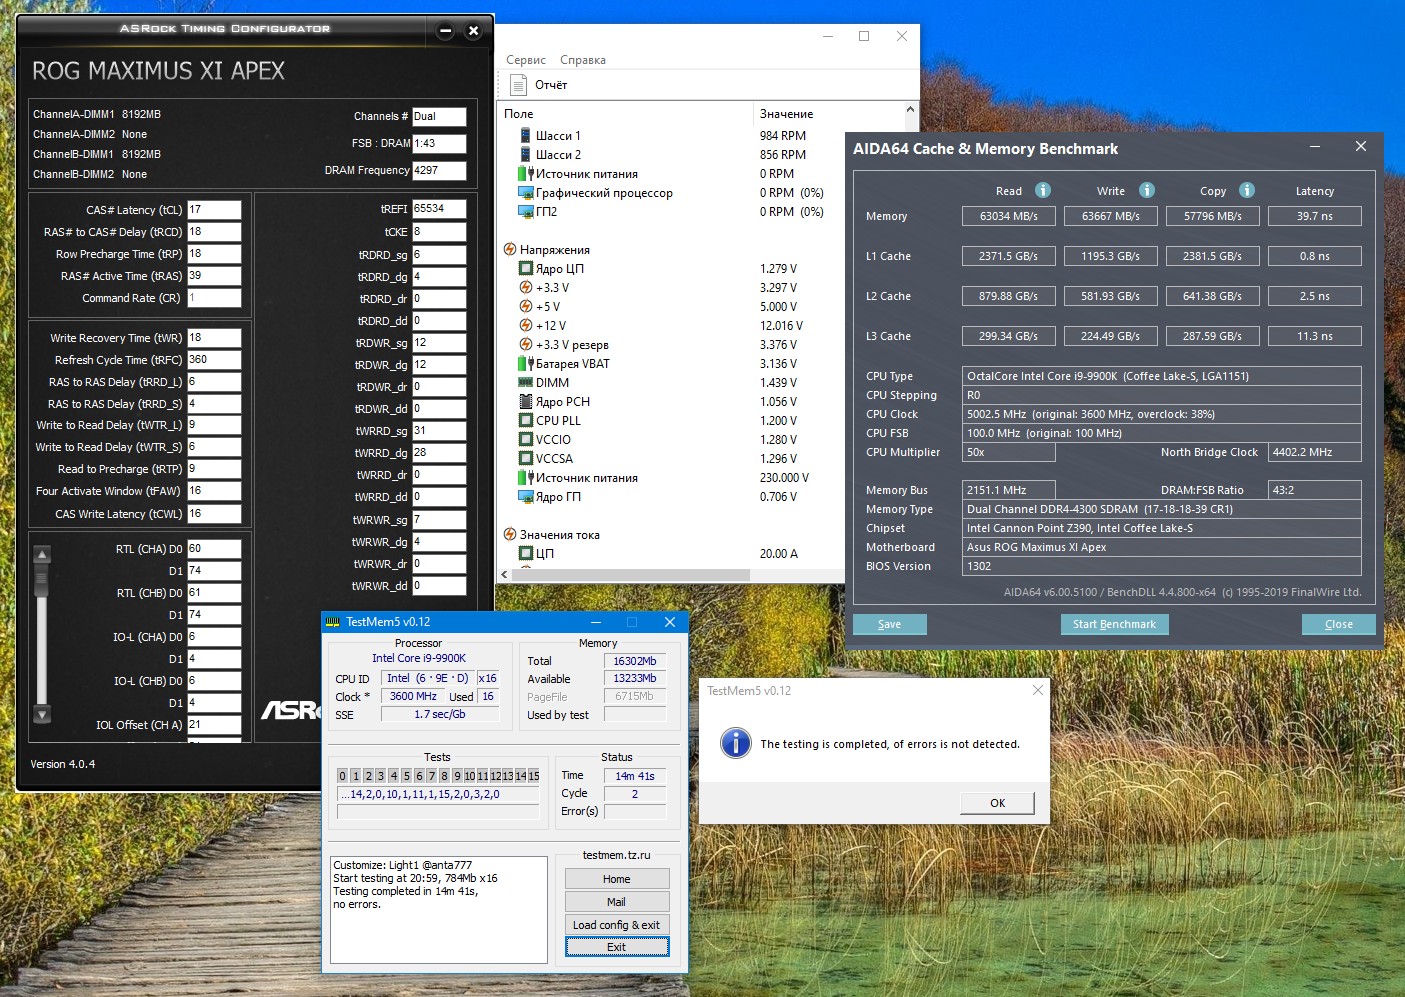This screenshot has height=997, width=1405.
Task: Click the info icon next to Read
Action: tap(1043, 190)
